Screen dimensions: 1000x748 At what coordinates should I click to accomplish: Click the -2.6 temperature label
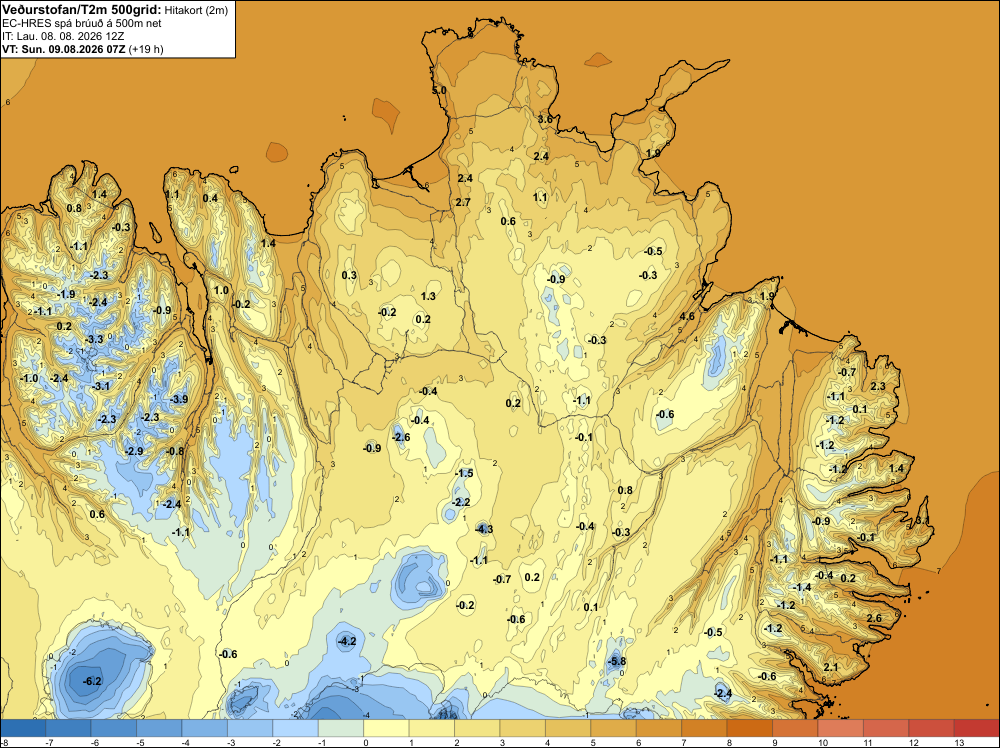coord(401,437)
